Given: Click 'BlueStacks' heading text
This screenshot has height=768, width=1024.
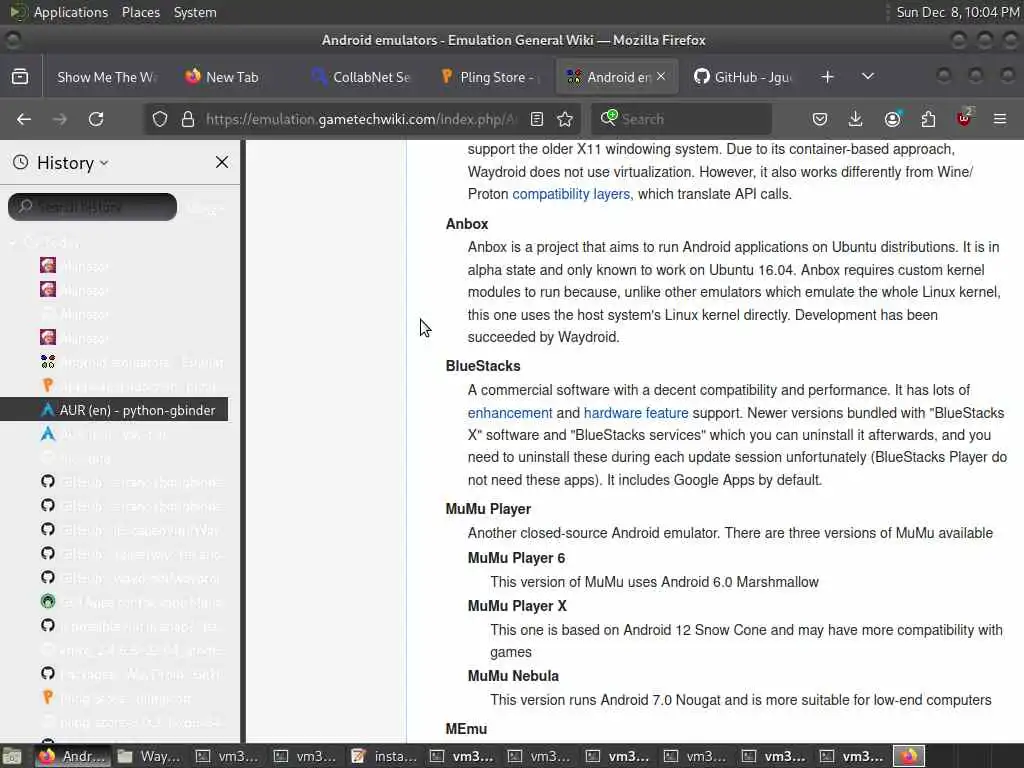Looking at the screenshot, I should [483, 366].
